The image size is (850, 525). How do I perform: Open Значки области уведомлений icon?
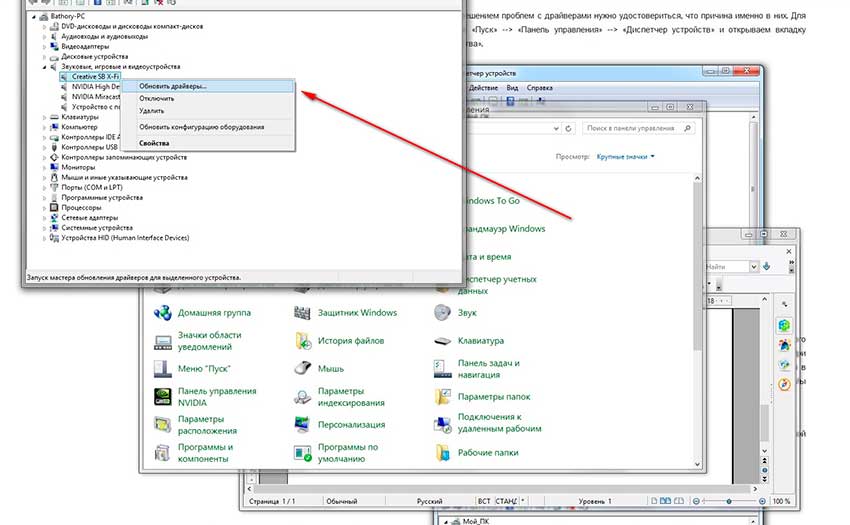tap(163, 341)
